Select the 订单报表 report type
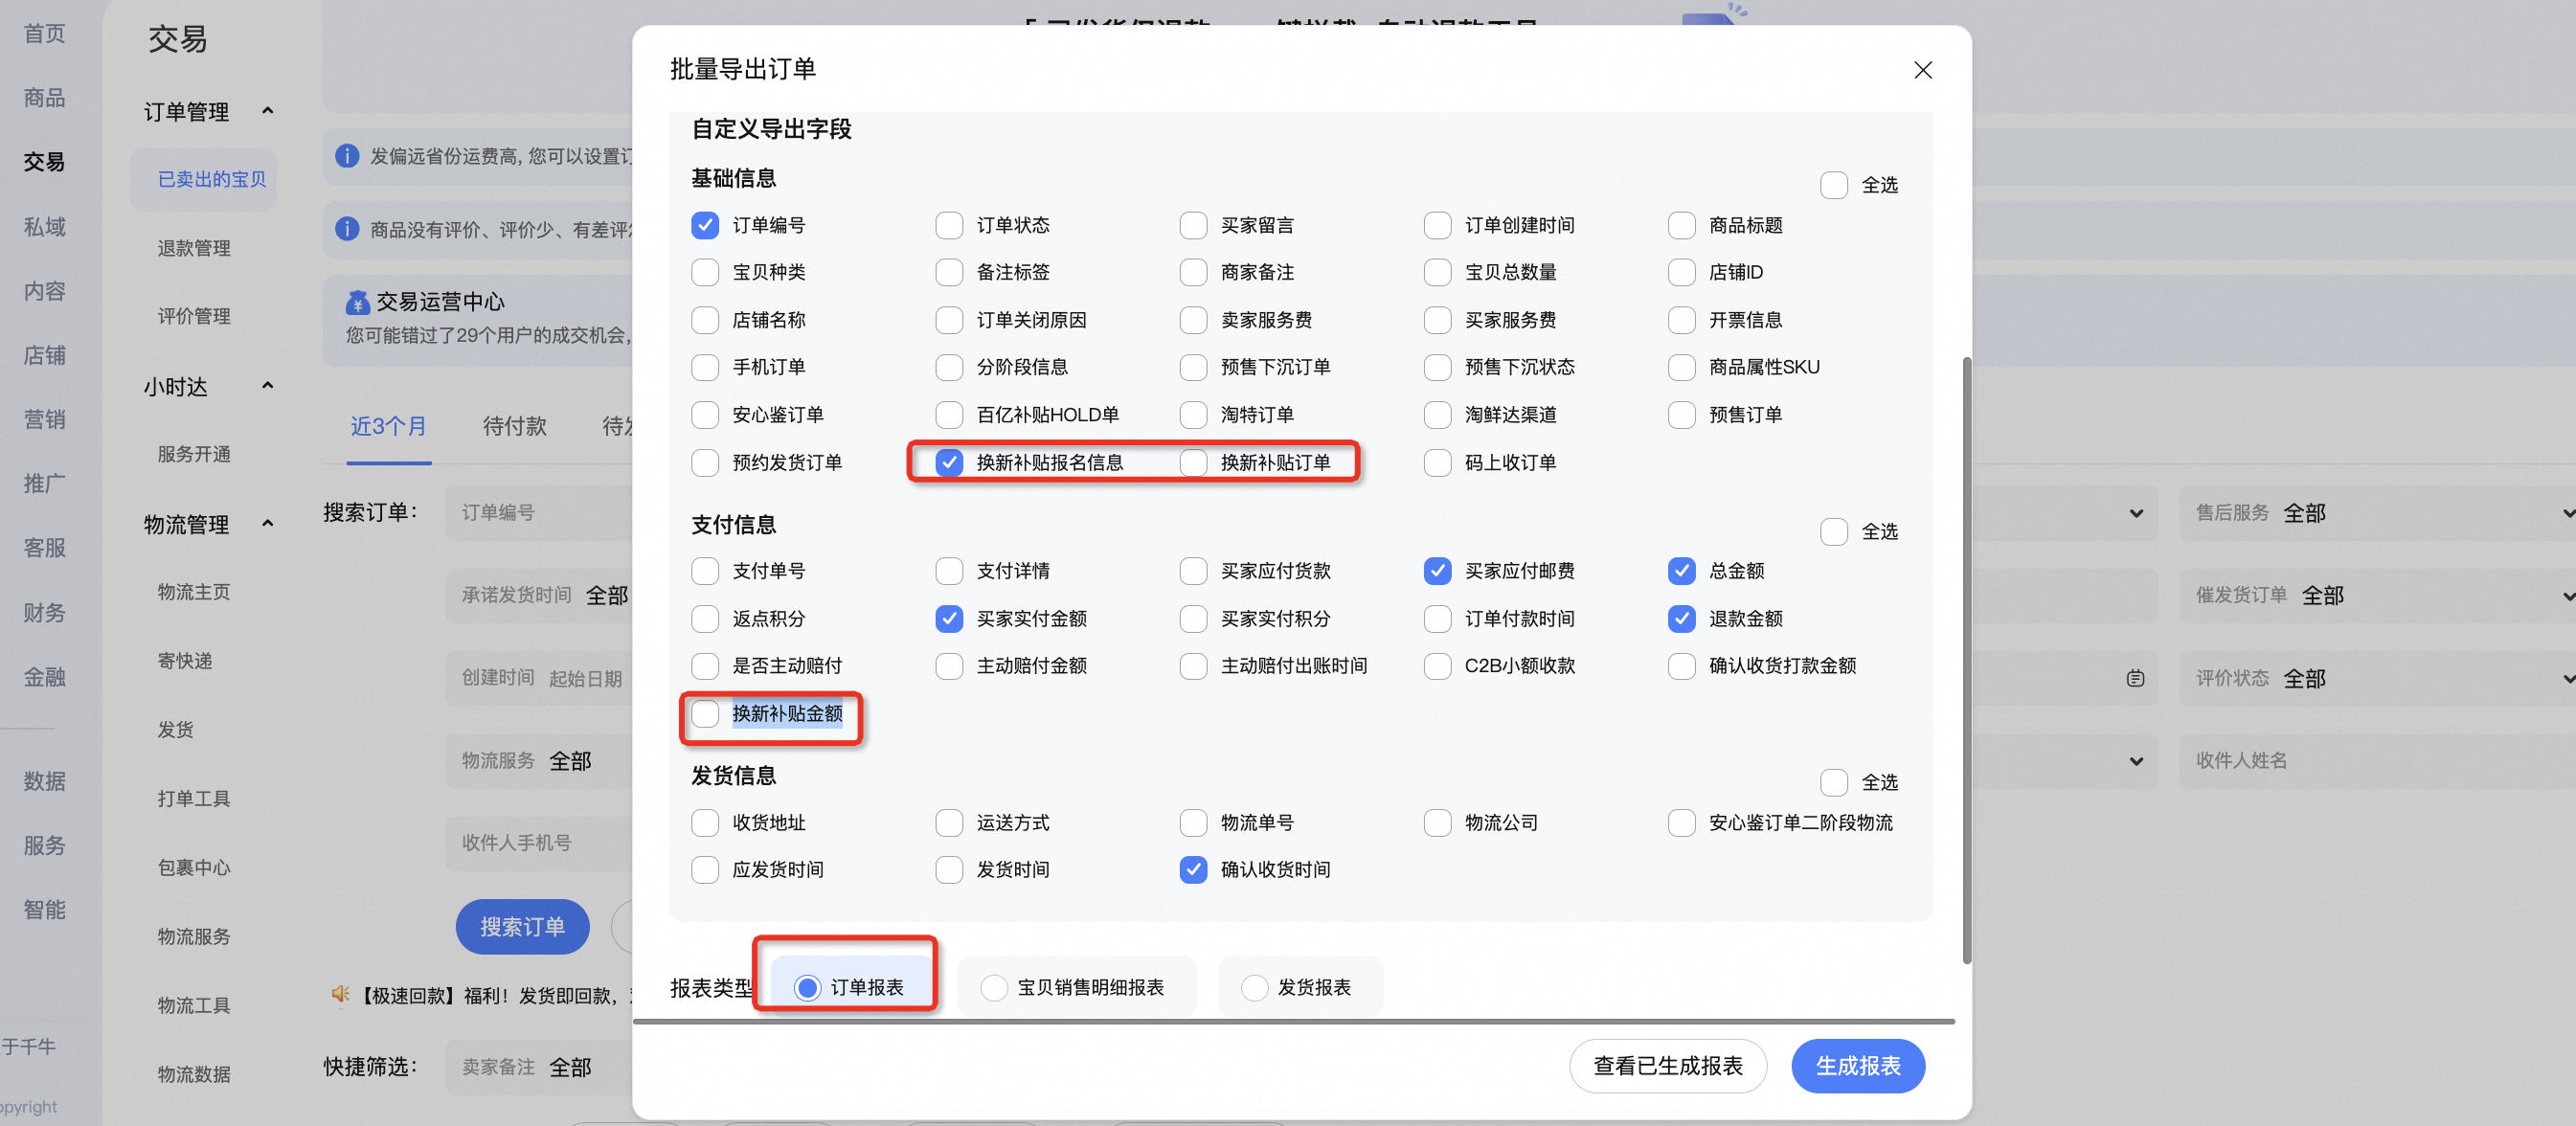The image size is (2576, 1126). point(807,987)
